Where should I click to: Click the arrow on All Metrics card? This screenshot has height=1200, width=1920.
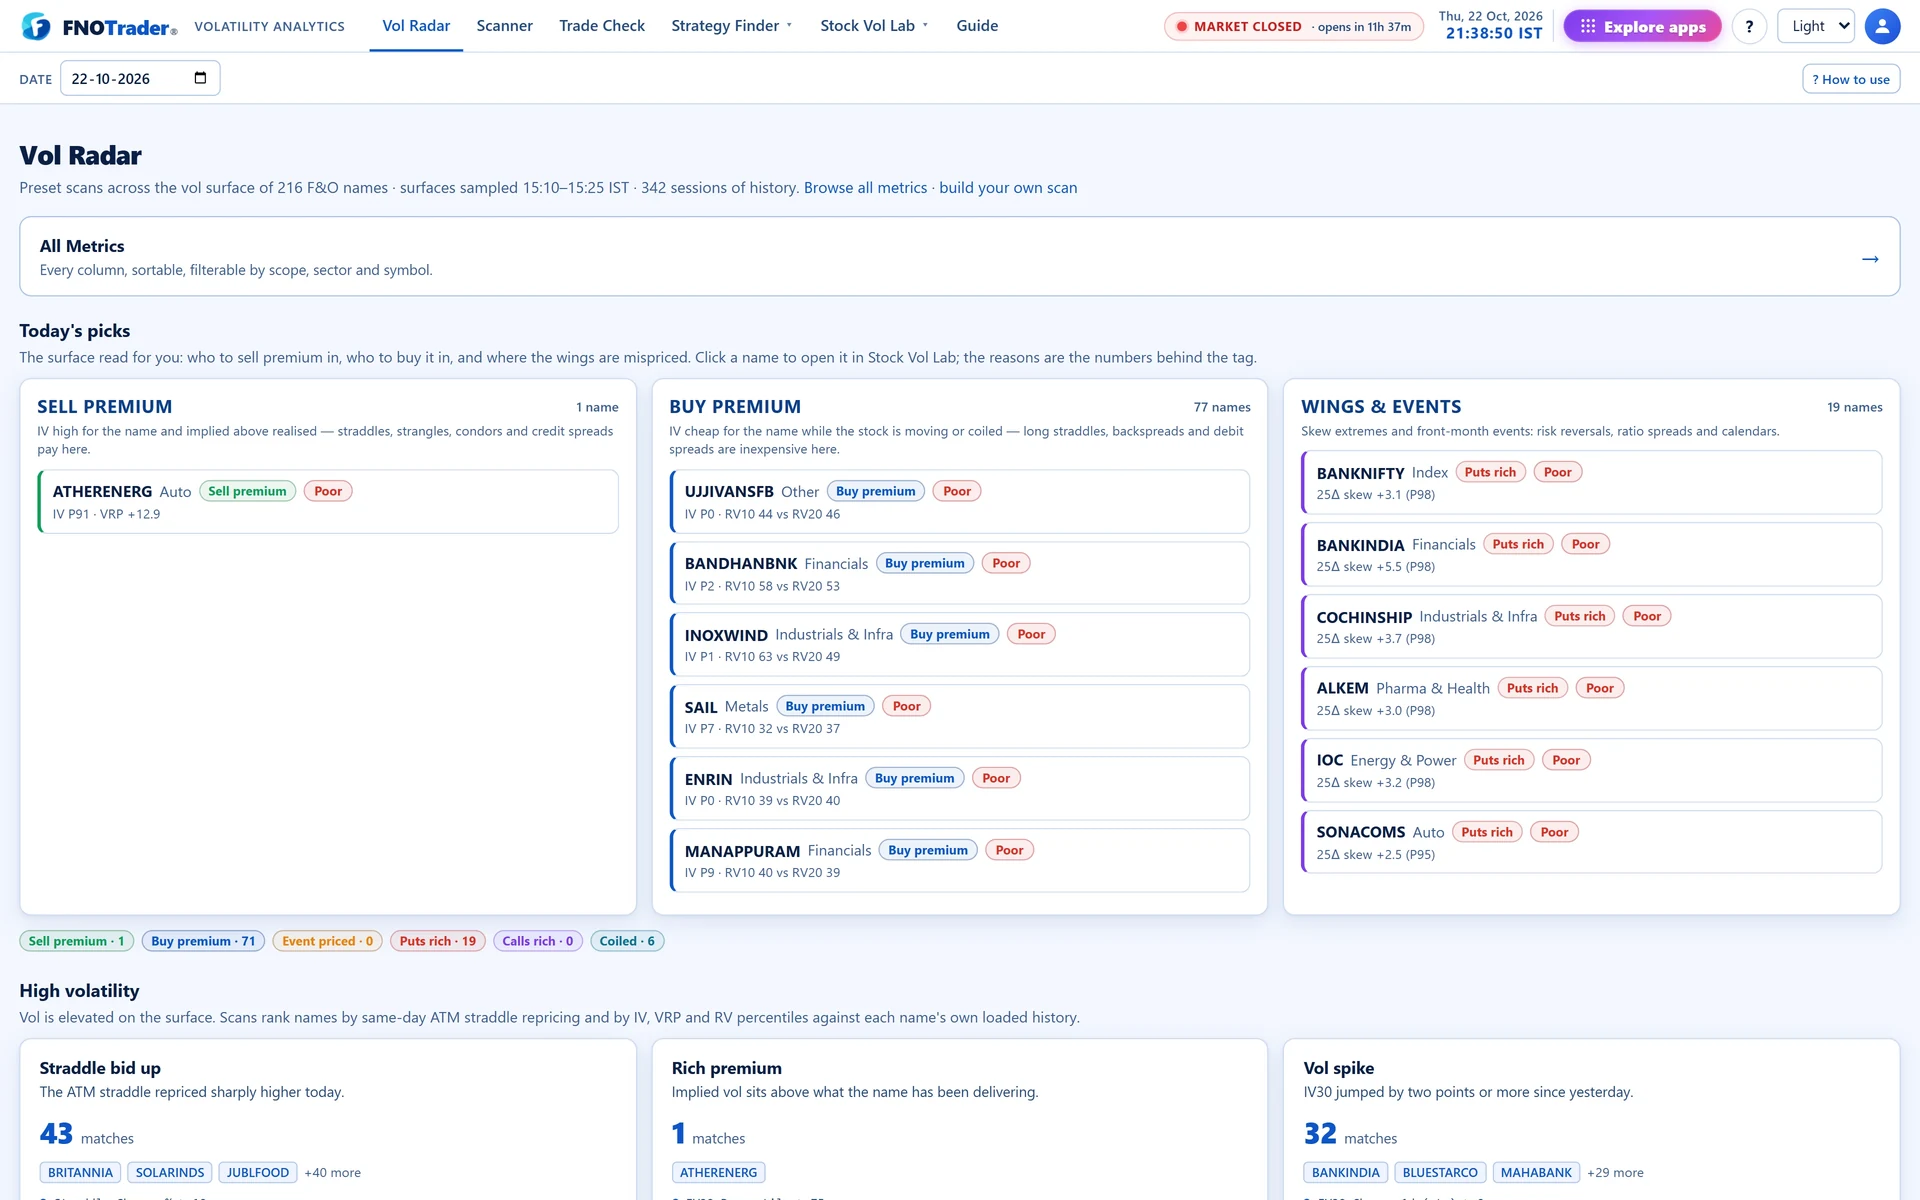pyautogui.click(x=1870, y=259)
